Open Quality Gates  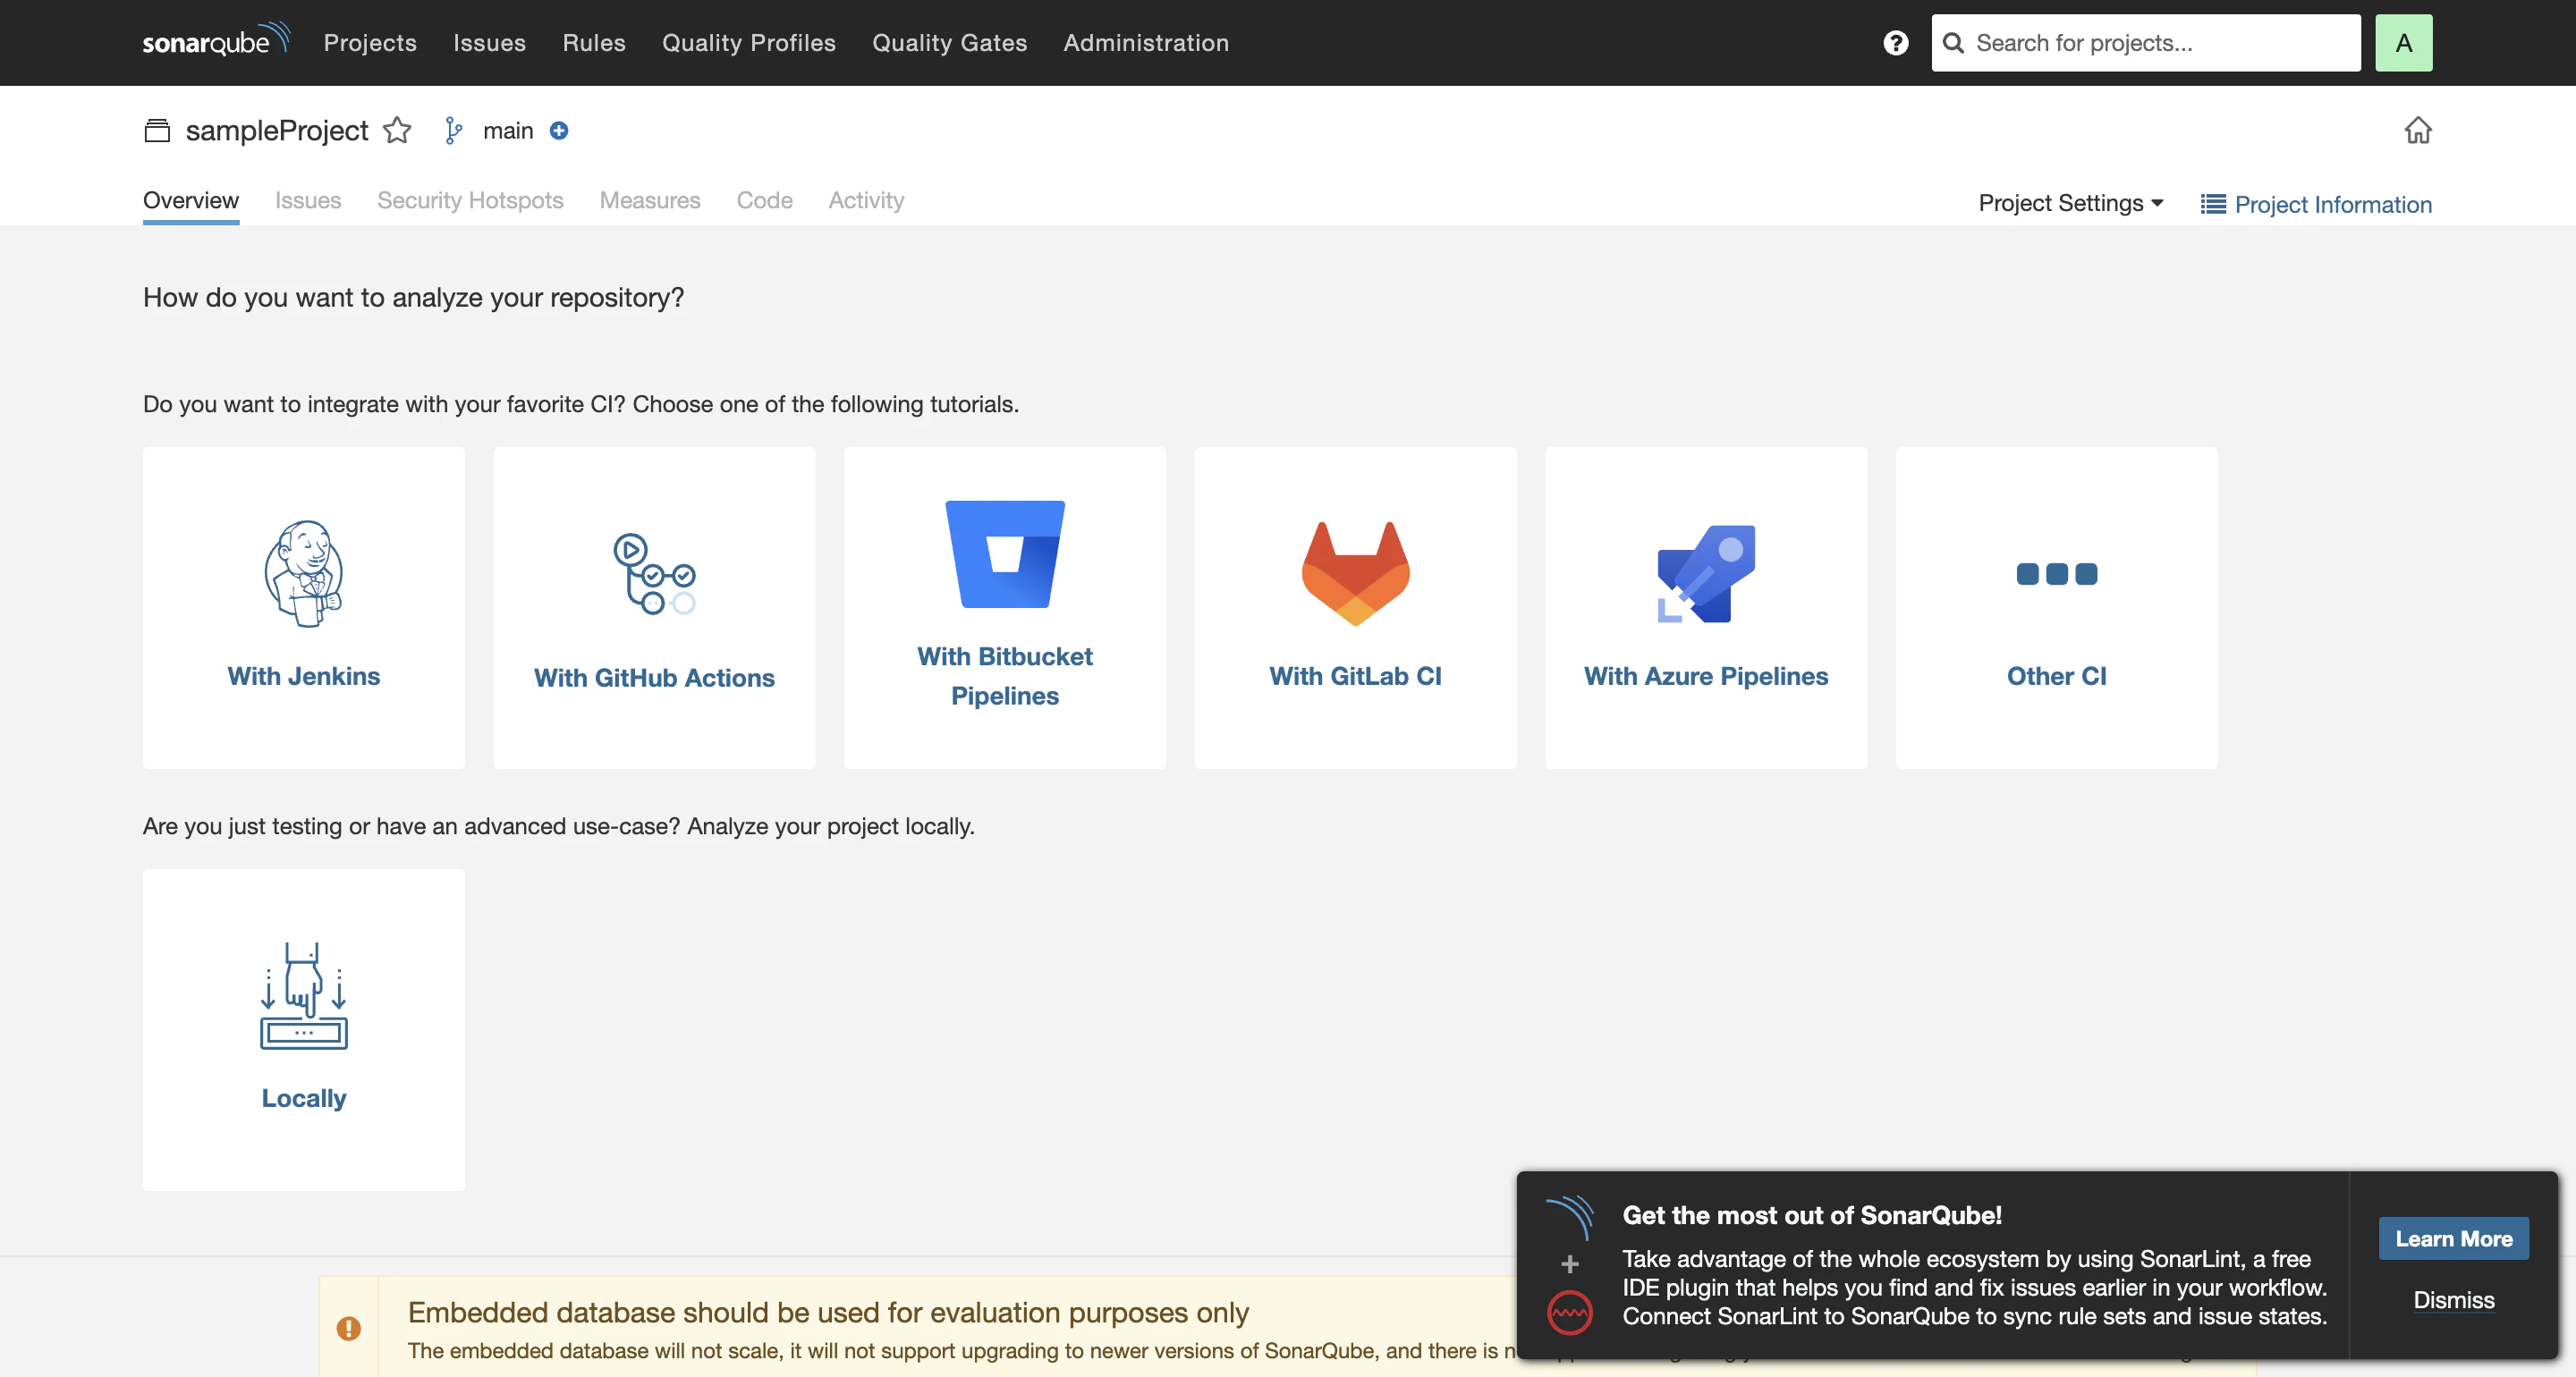950,43
